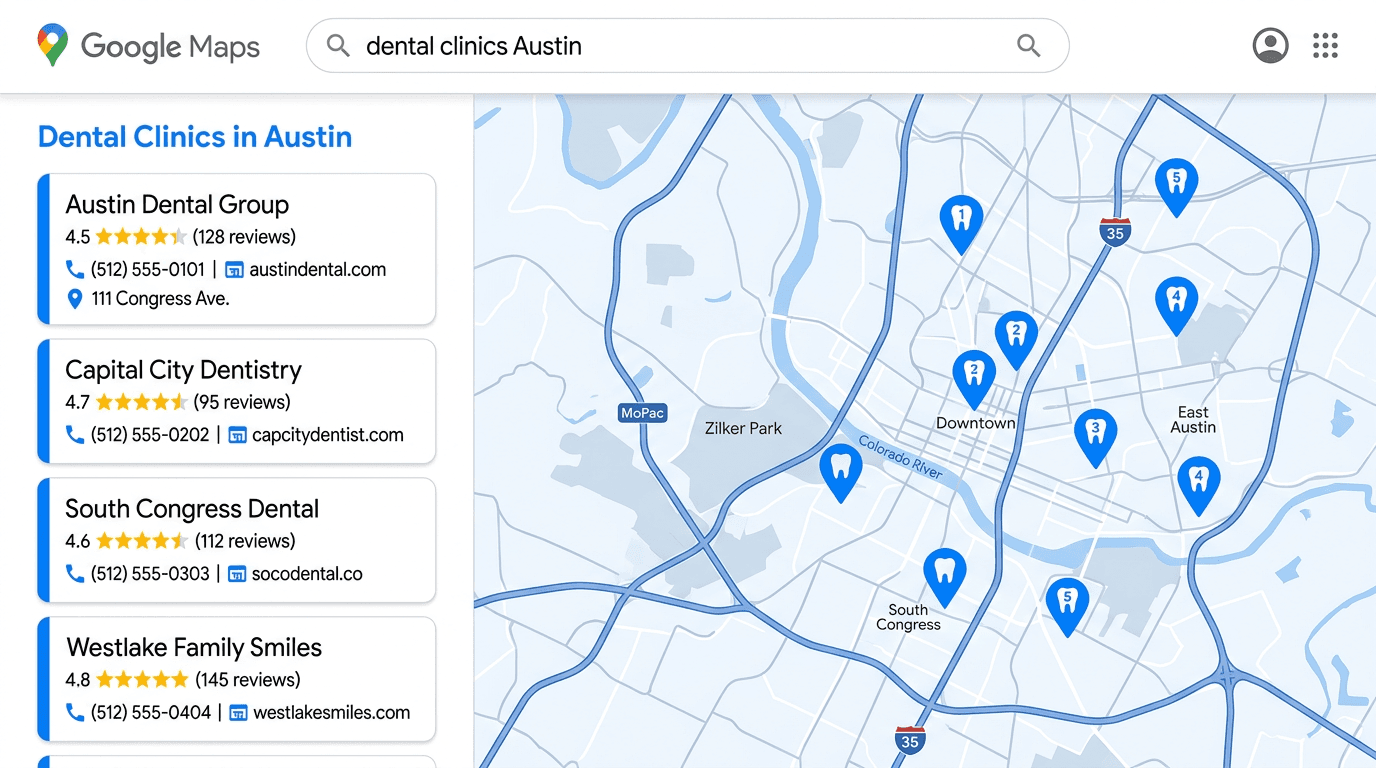The image size is (1376, 768).
Task: Click phone icon on Austin Dental Group card
Action: point(74,269)
